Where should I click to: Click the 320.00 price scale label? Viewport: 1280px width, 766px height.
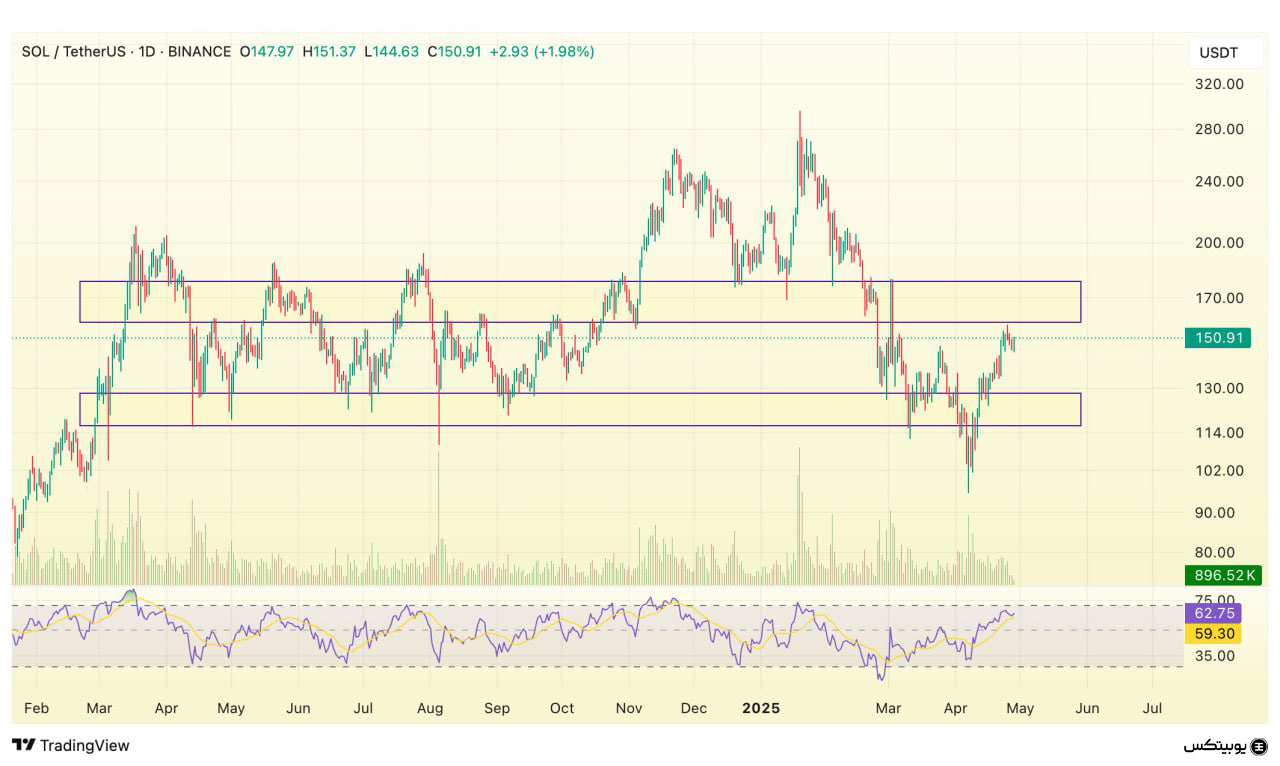click(x=1219, y=85)
